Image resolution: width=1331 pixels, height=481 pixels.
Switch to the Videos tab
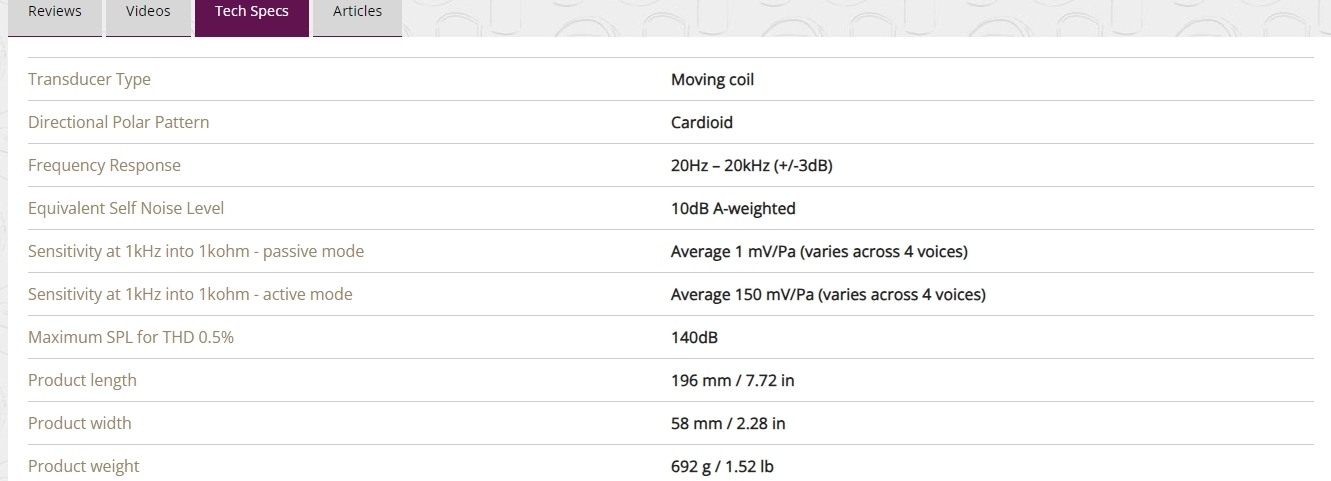pyautogui.click(x=148, y=12)
